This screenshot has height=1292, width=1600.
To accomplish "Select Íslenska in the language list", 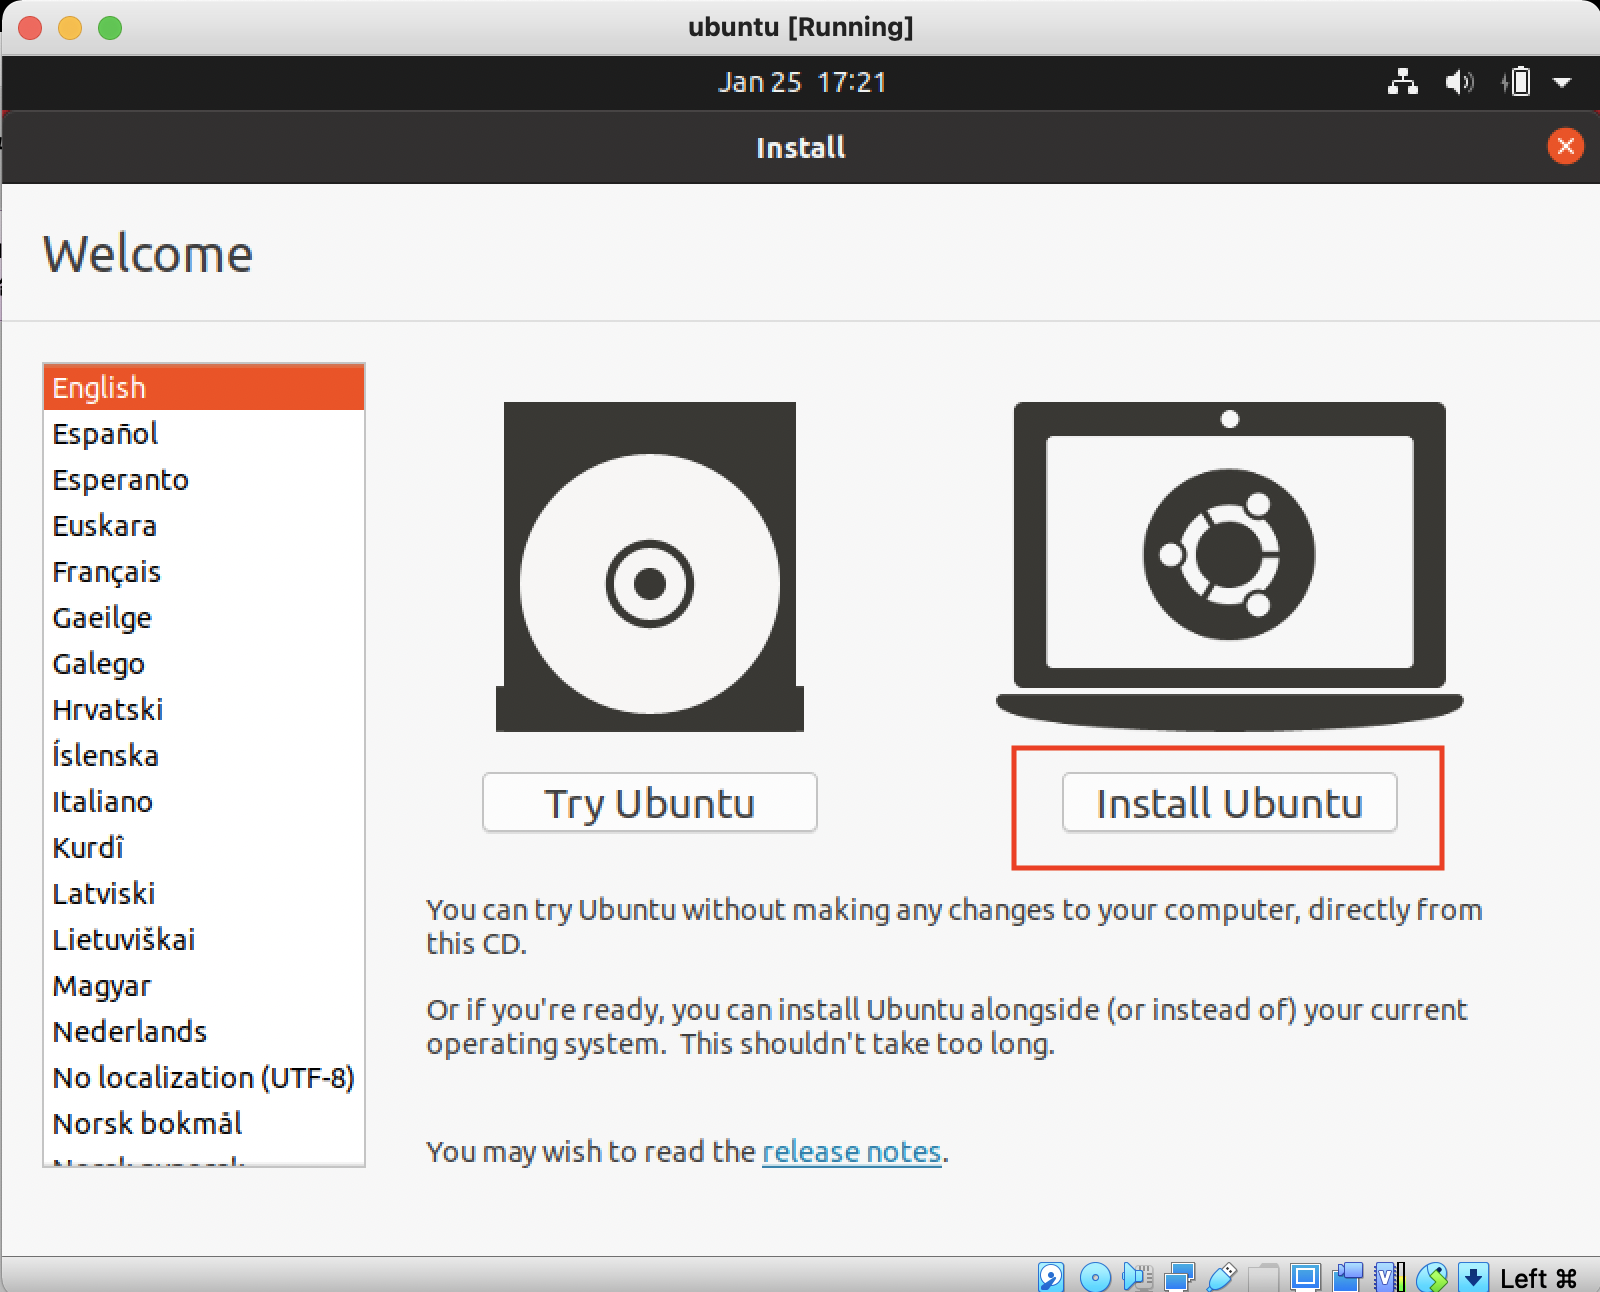I will point(204,756).
